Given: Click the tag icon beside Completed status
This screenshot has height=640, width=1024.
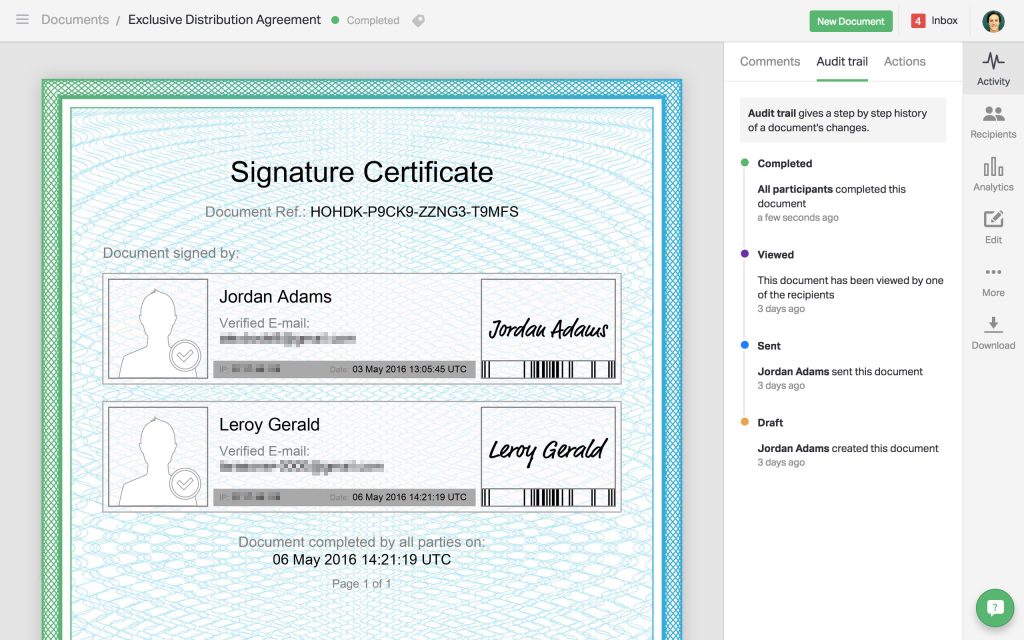Looking at the screenshot, I should (419, 21).
